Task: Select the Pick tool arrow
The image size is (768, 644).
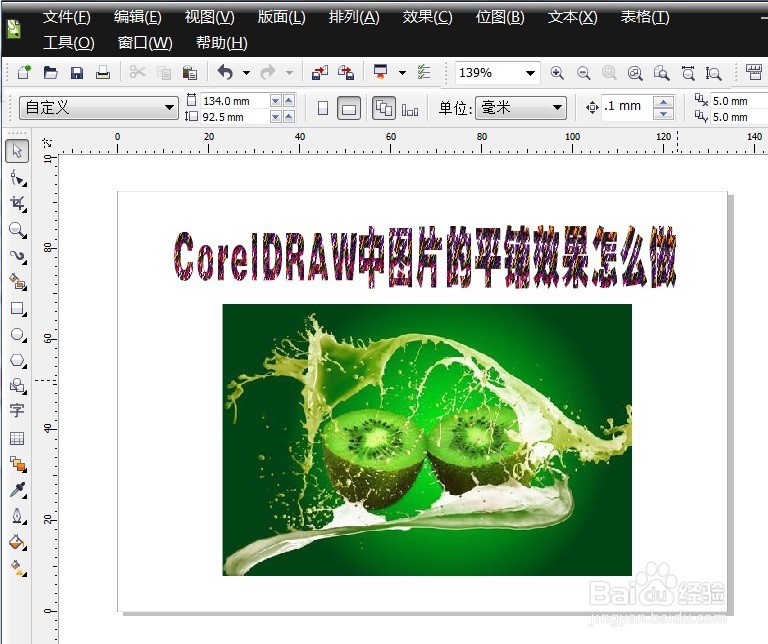Action: pos(17,150)
